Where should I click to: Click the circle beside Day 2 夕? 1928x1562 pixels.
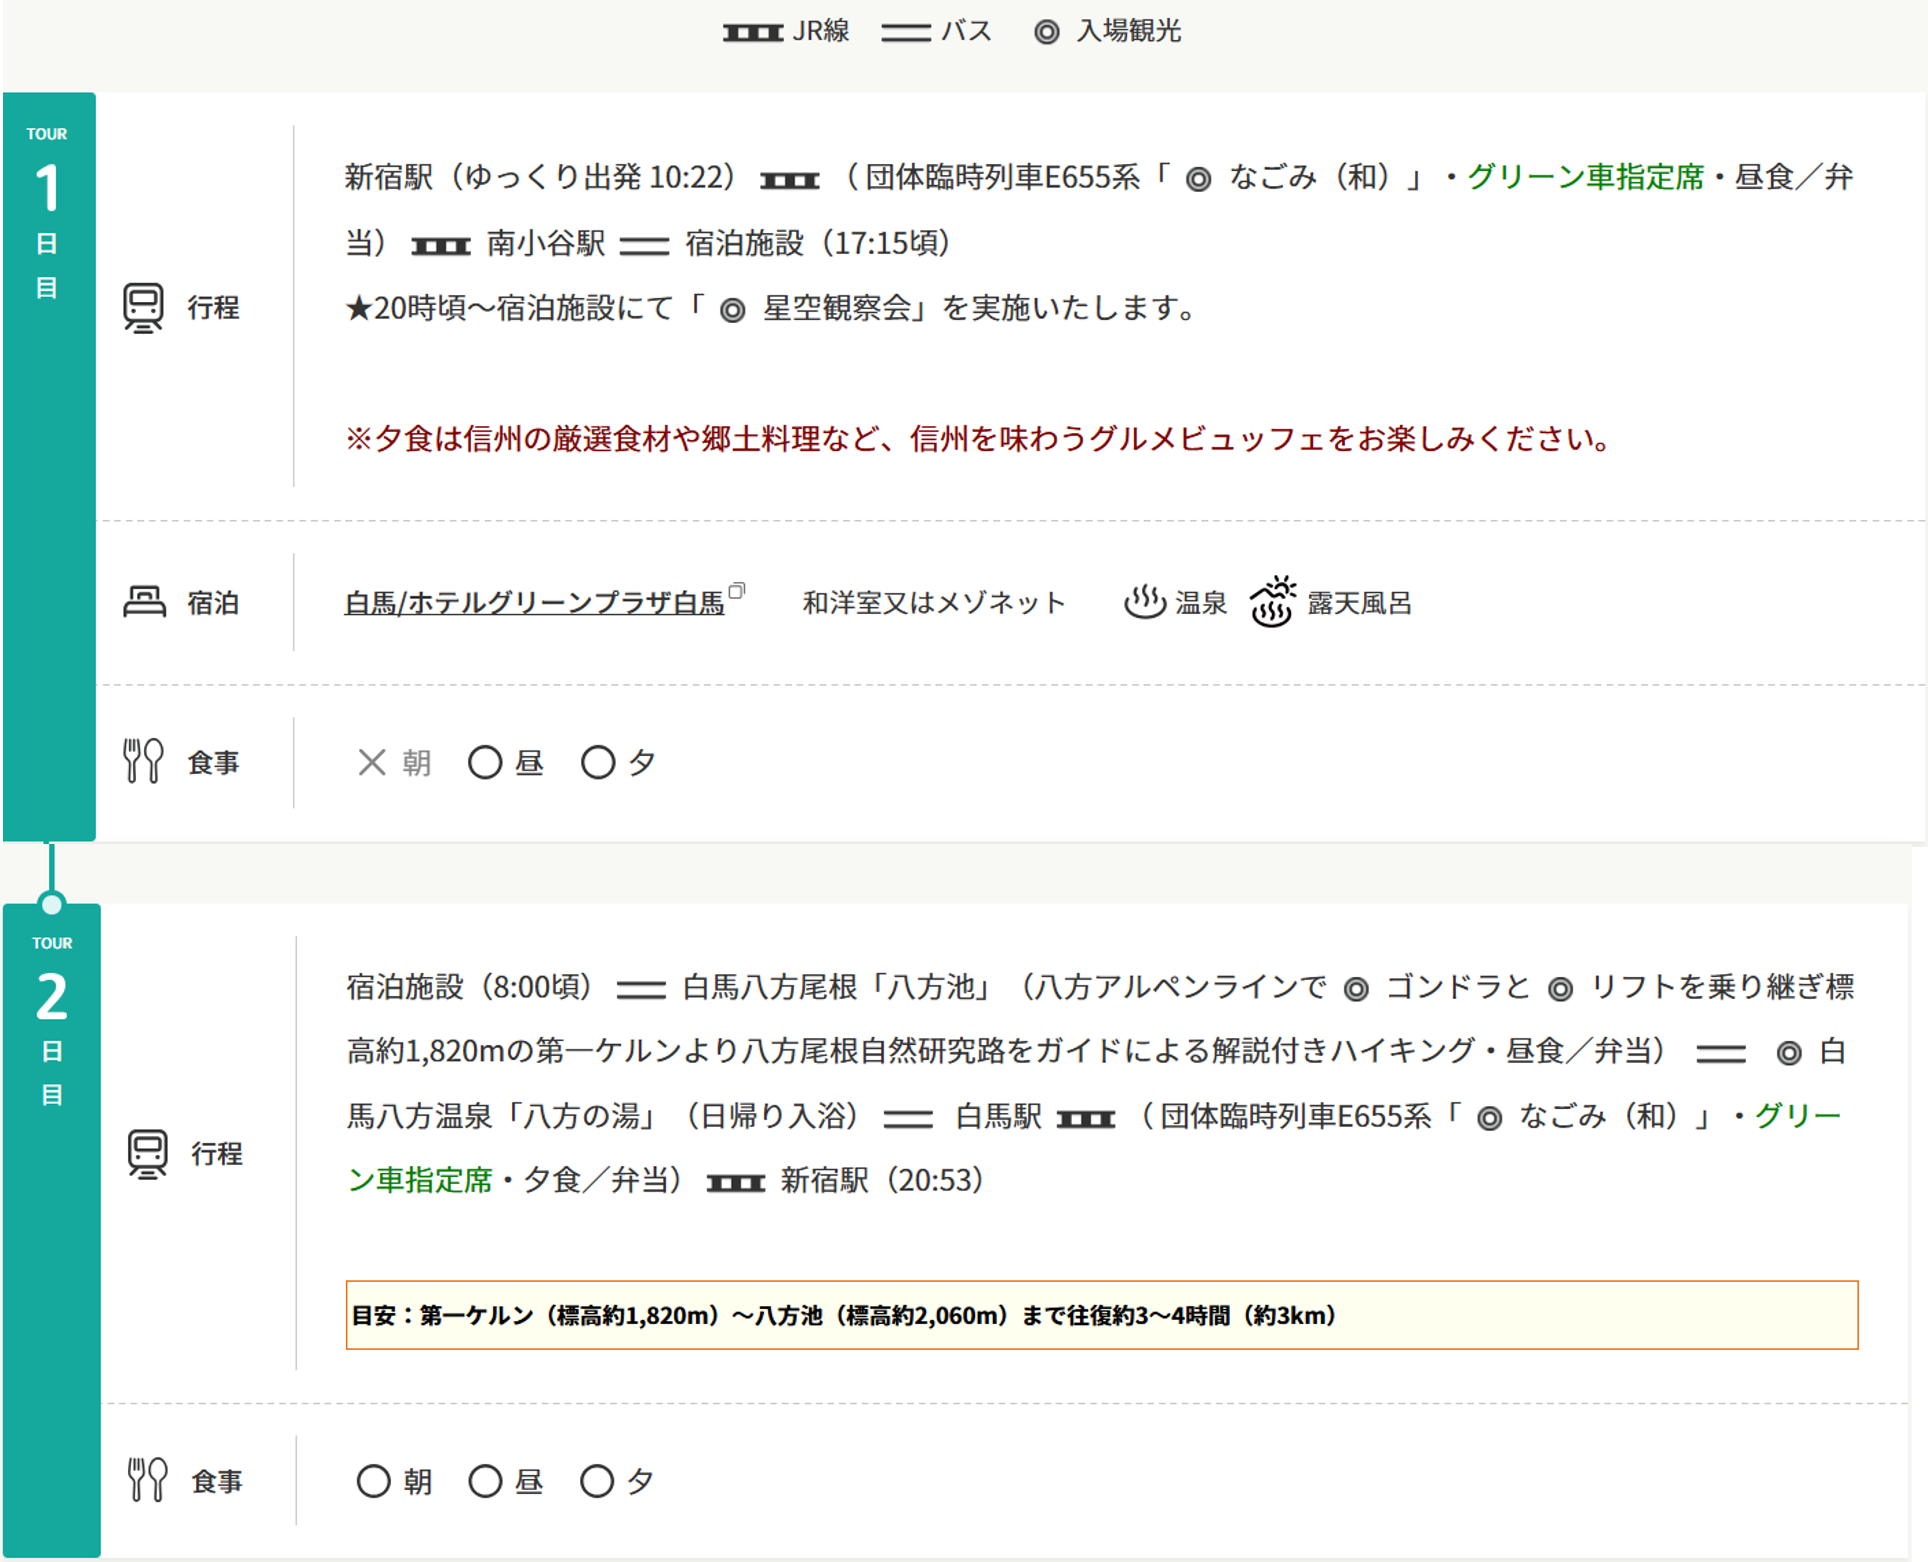point(597,1481)
